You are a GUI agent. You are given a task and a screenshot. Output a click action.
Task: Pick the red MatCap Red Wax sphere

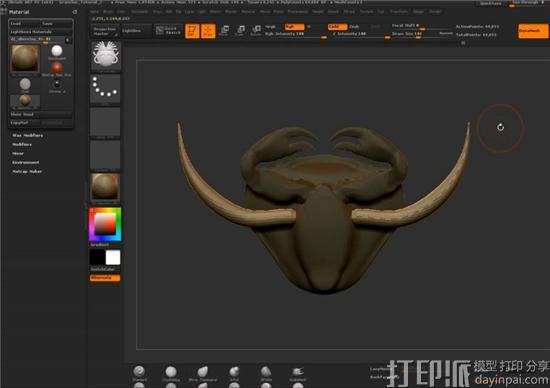point(57,68)
